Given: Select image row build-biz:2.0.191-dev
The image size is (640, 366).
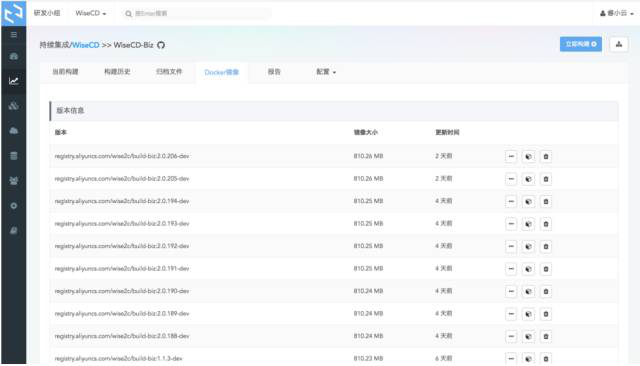Looking at the screenshot, I should click(x=334, y=268).
